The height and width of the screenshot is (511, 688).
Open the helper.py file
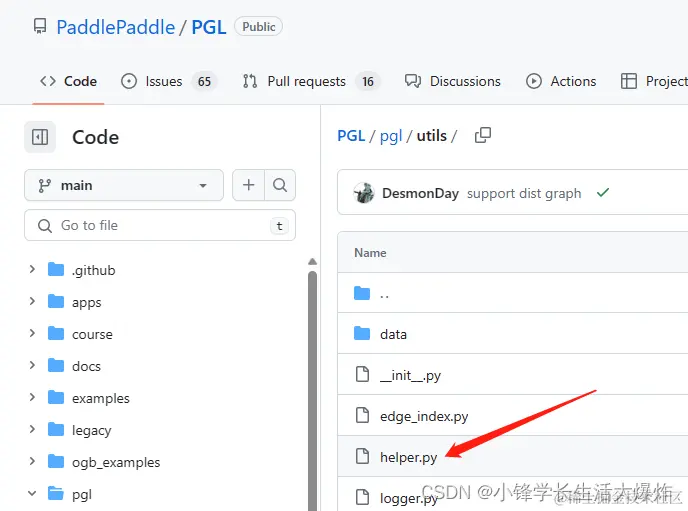point(408,457)
